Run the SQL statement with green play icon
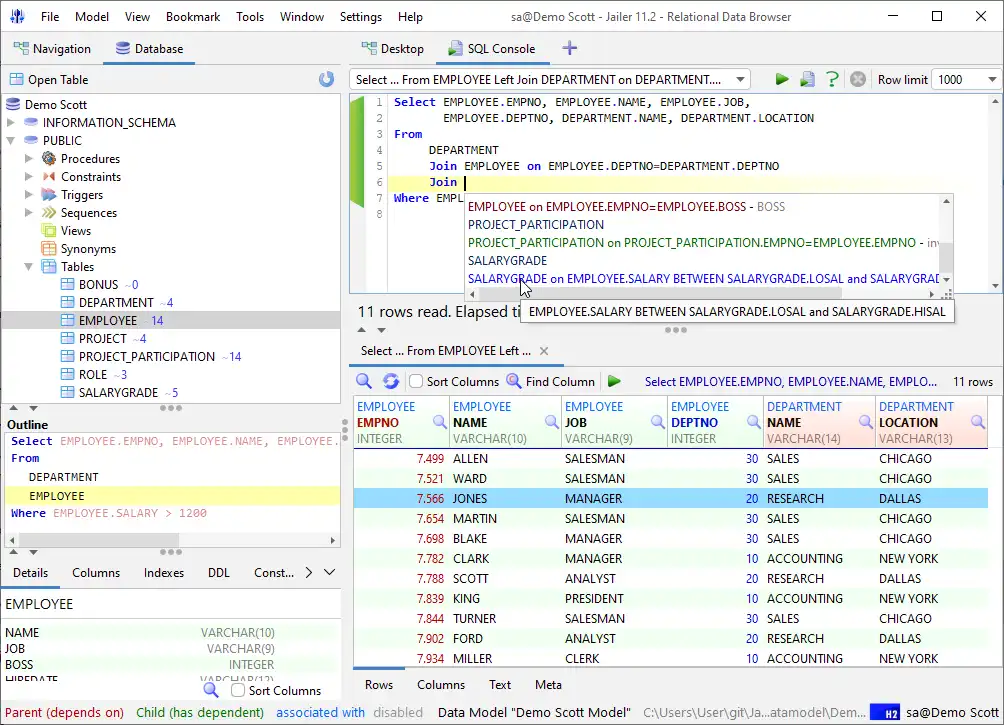The width and height of the screenshot is (1004, 725). pos(782,80)
